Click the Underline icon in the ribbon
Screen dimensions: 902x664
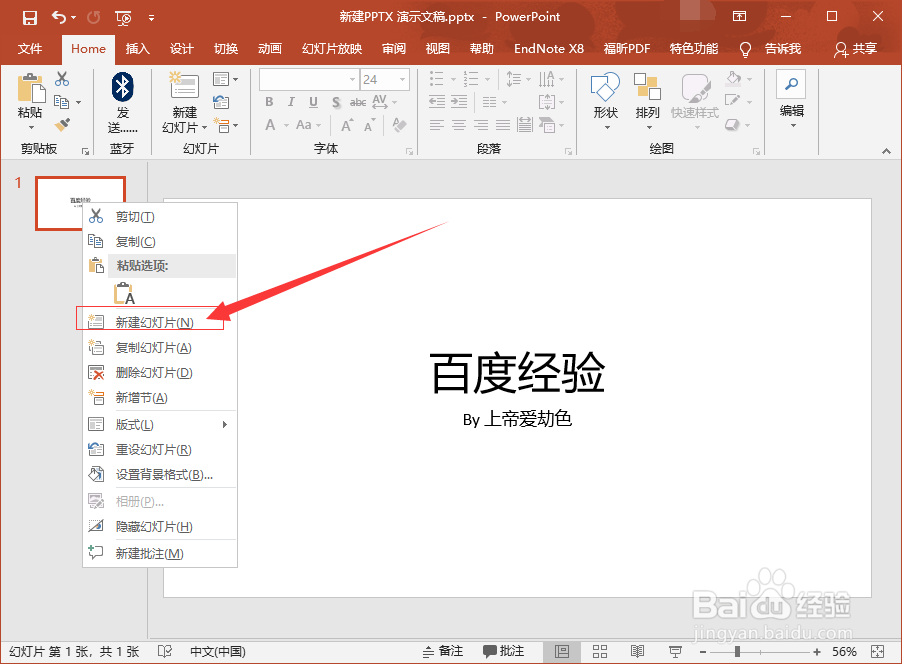313,102
